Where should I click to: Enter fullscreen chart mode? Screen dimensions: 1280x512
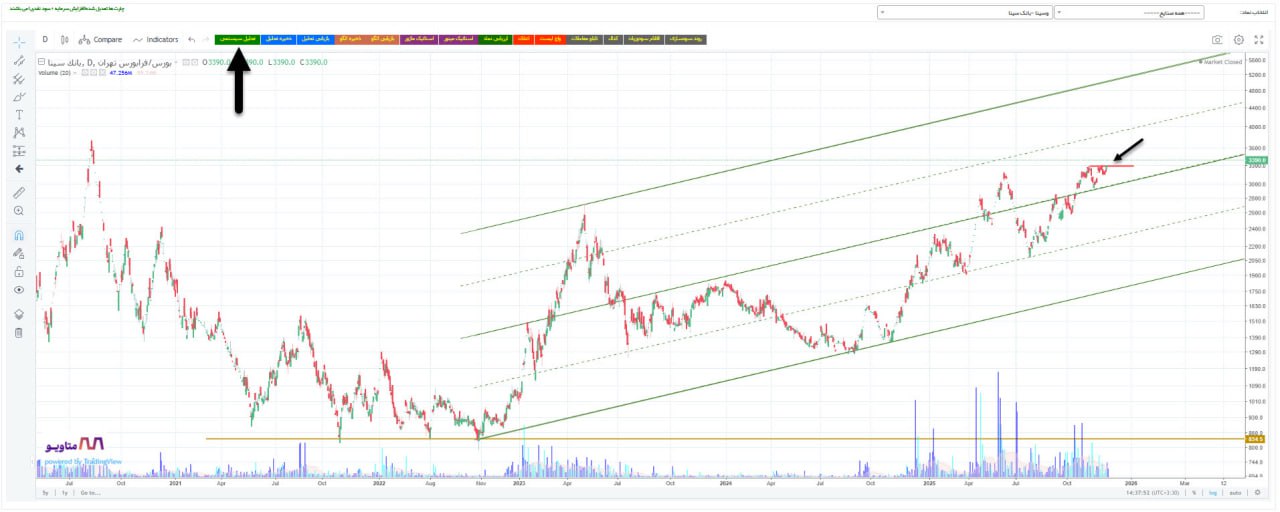pyautogui.click(x=1261, y=40)
